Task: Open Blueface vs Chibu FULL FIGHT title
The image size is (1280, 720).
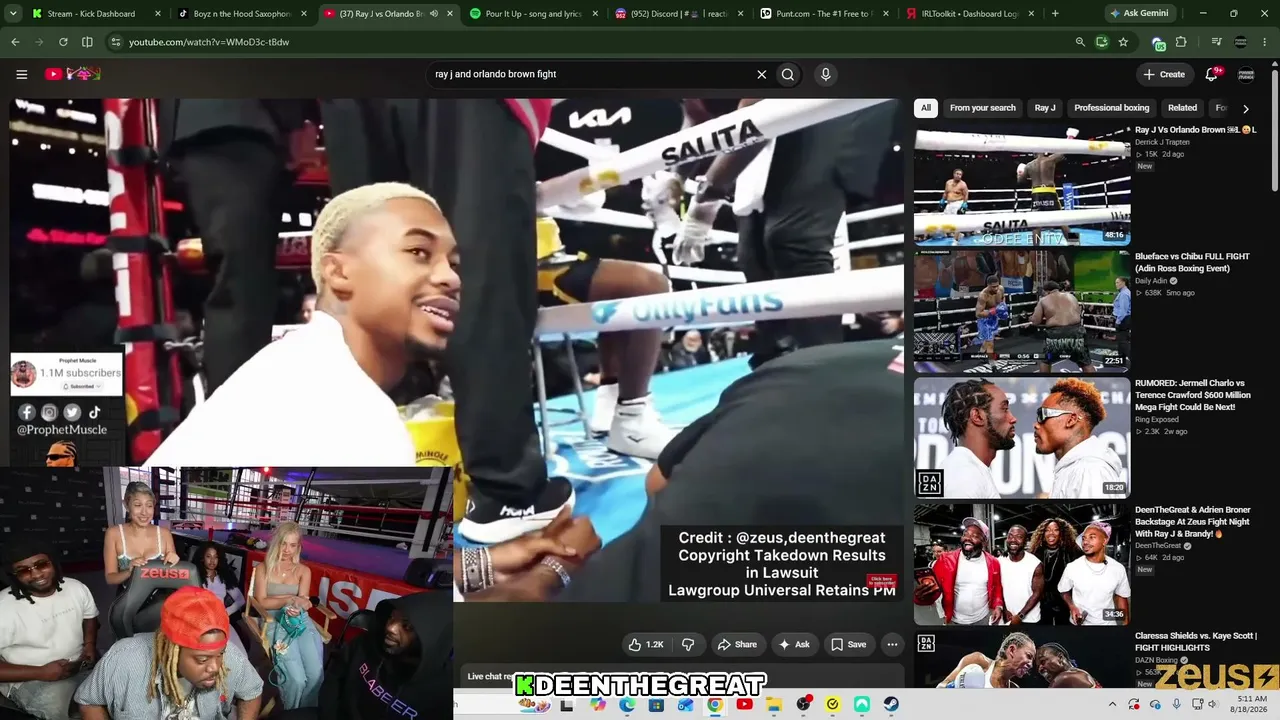Action: click(1192, 263)
